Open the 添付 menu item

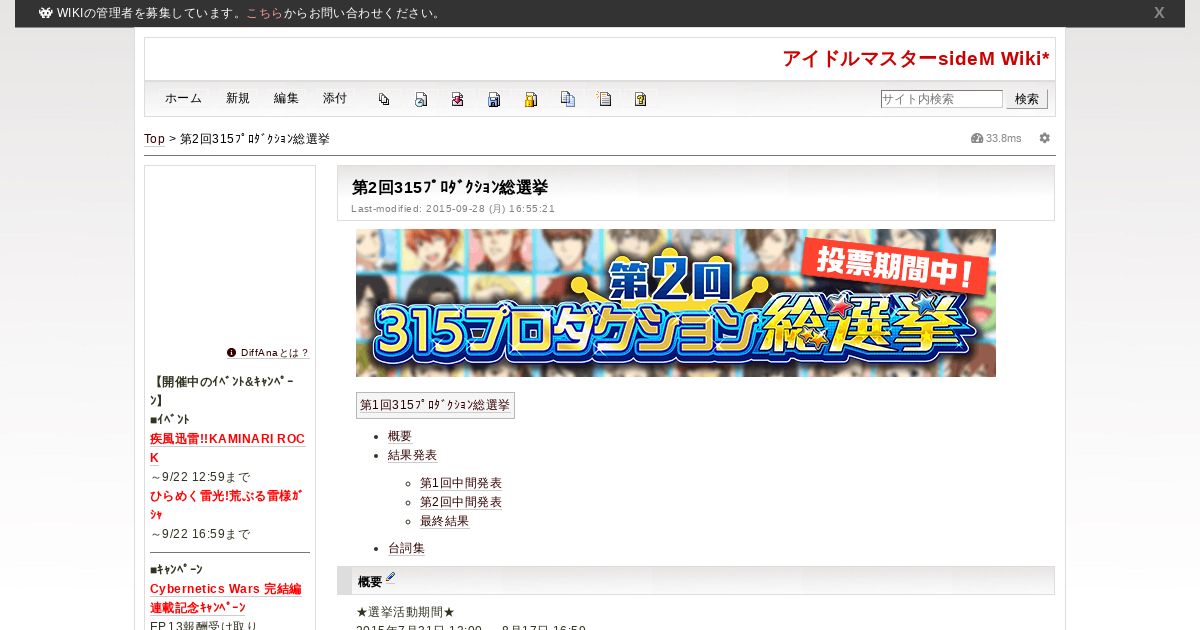coord(335,99)
